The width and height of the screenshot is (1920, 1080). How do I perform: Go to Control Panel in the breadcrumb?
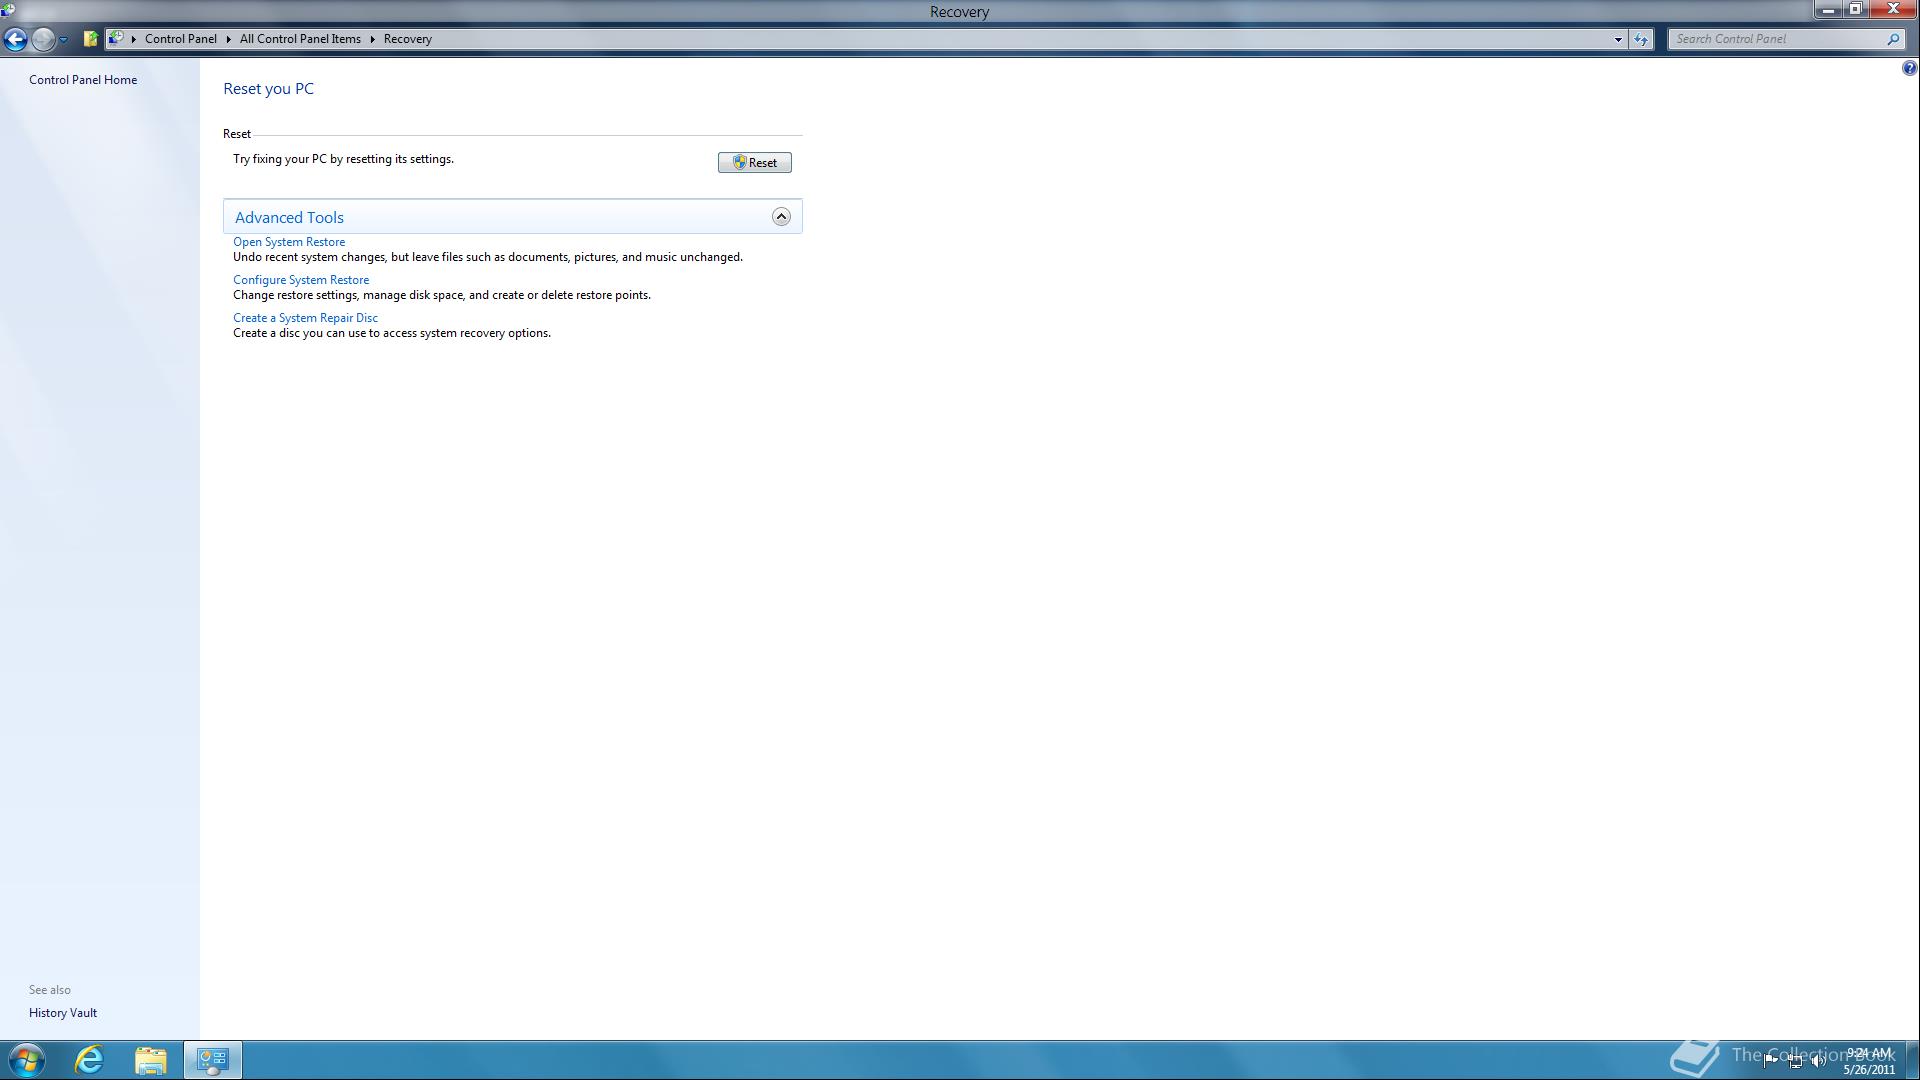[180, 39]
